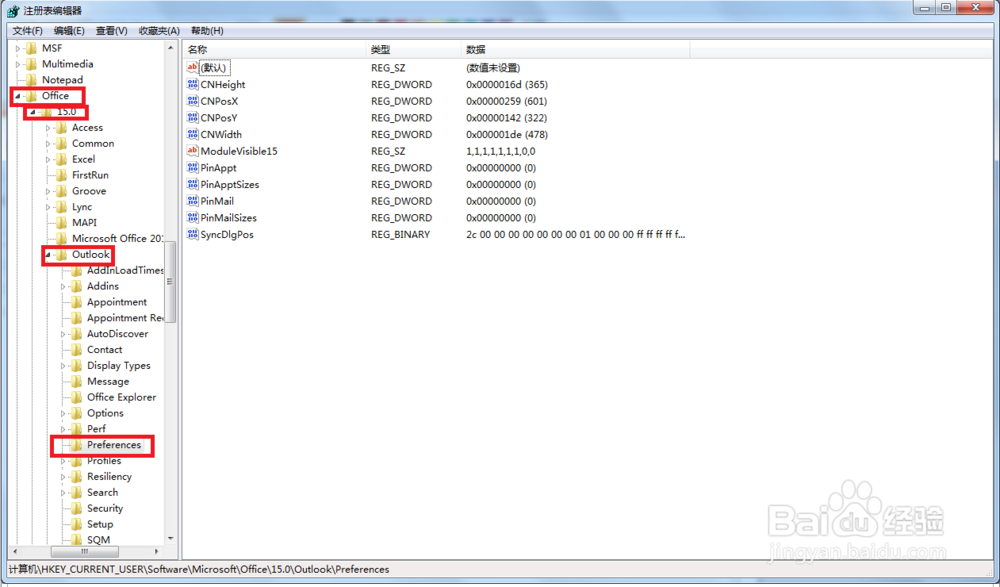
Task: Expand the Search key arrow
Action: click(x=63, y=493)
